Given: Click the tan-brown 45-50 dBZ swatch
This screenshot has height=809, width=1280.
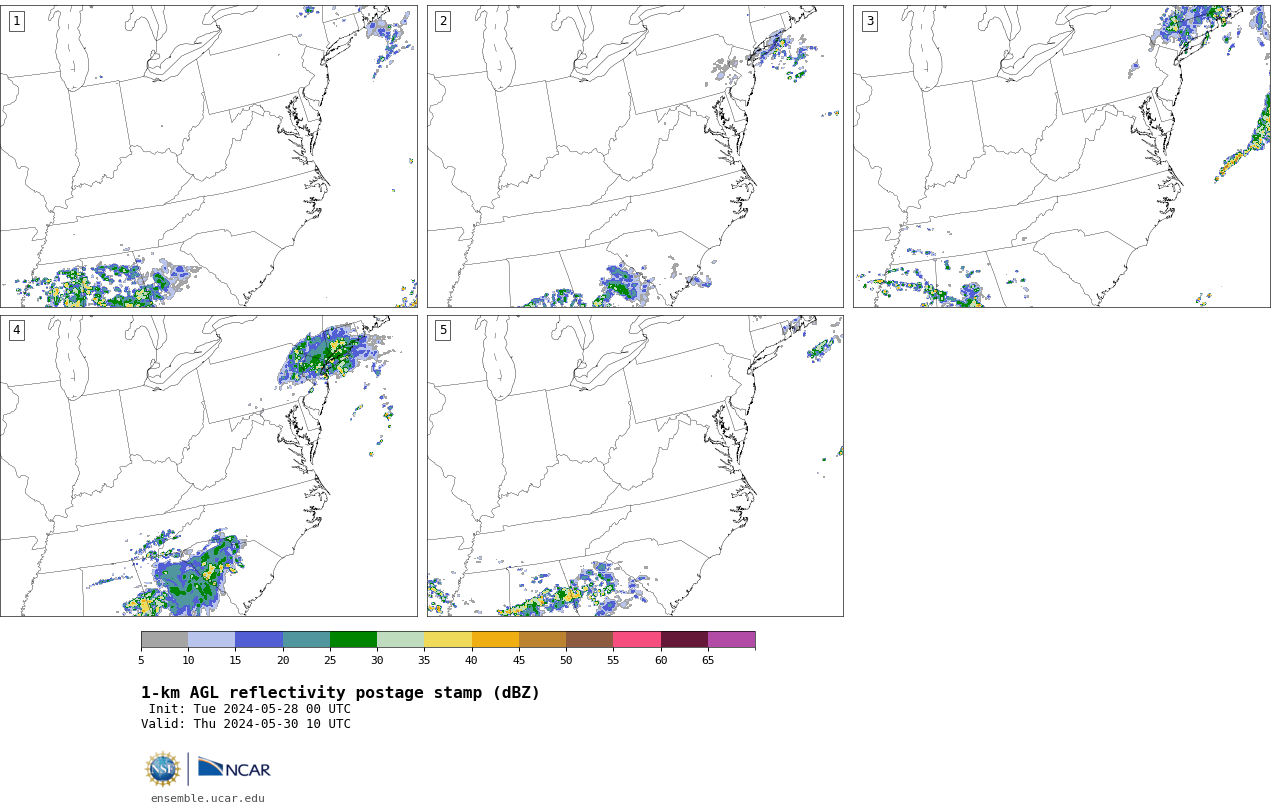Looking at the screenshot, I should point(542,640).
